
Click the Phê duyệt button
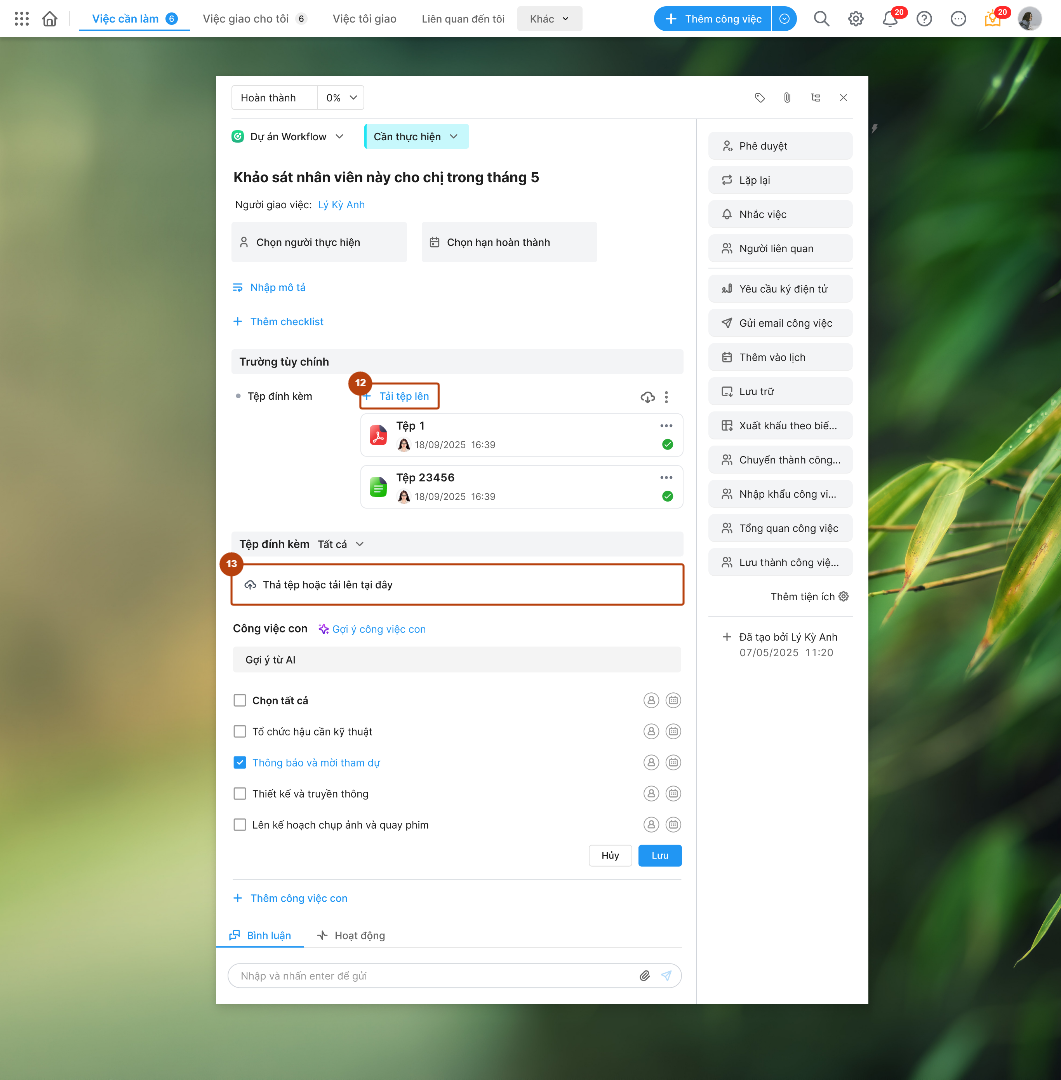780,146
